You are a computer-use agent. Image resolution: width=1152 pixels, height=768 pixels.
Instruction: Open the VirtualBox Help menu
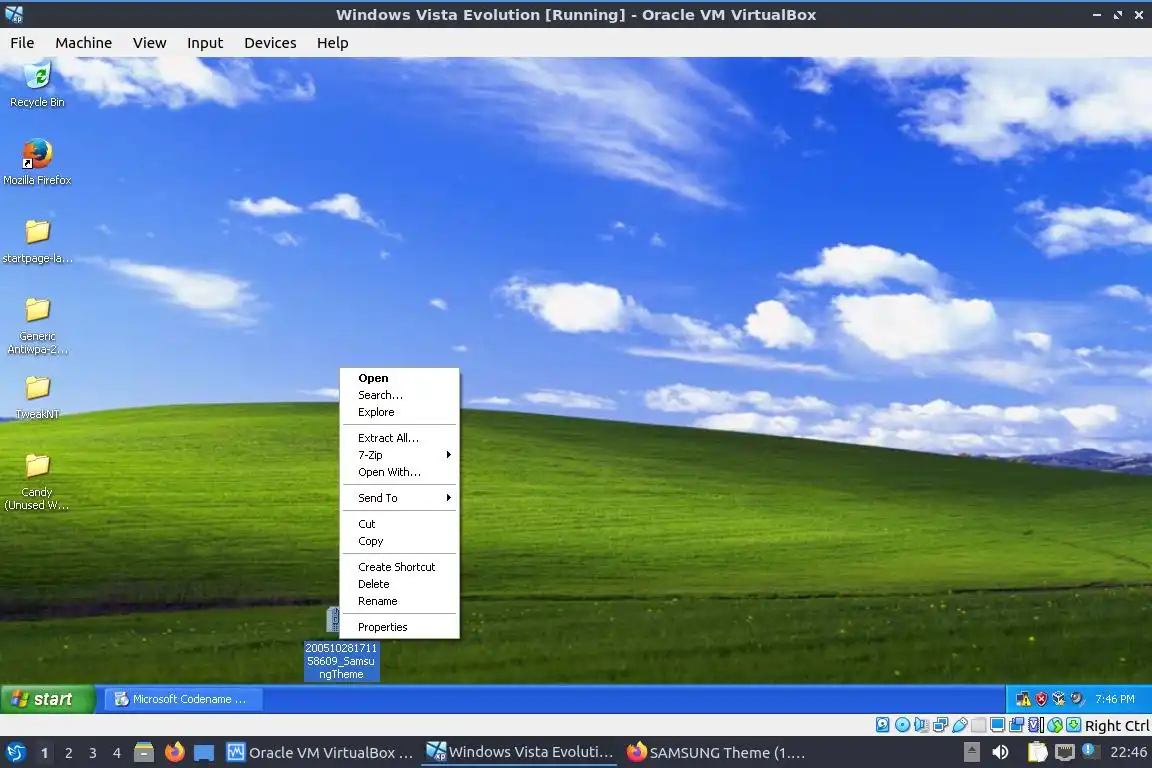(x=332, y=43)
